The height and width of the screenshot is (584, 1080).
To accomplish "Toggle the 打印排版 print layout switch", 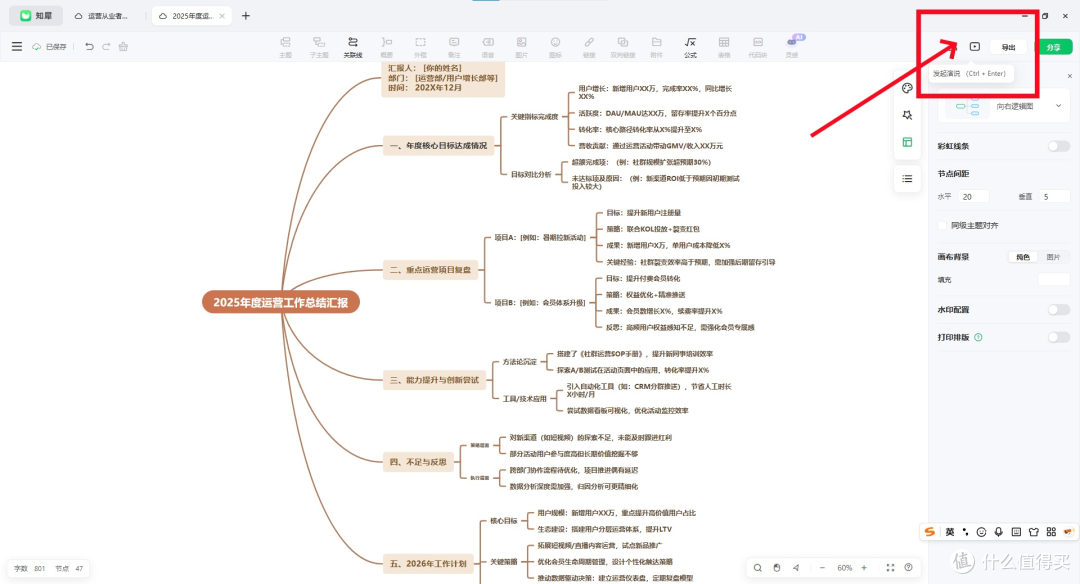I will [x=1059, y=337].
